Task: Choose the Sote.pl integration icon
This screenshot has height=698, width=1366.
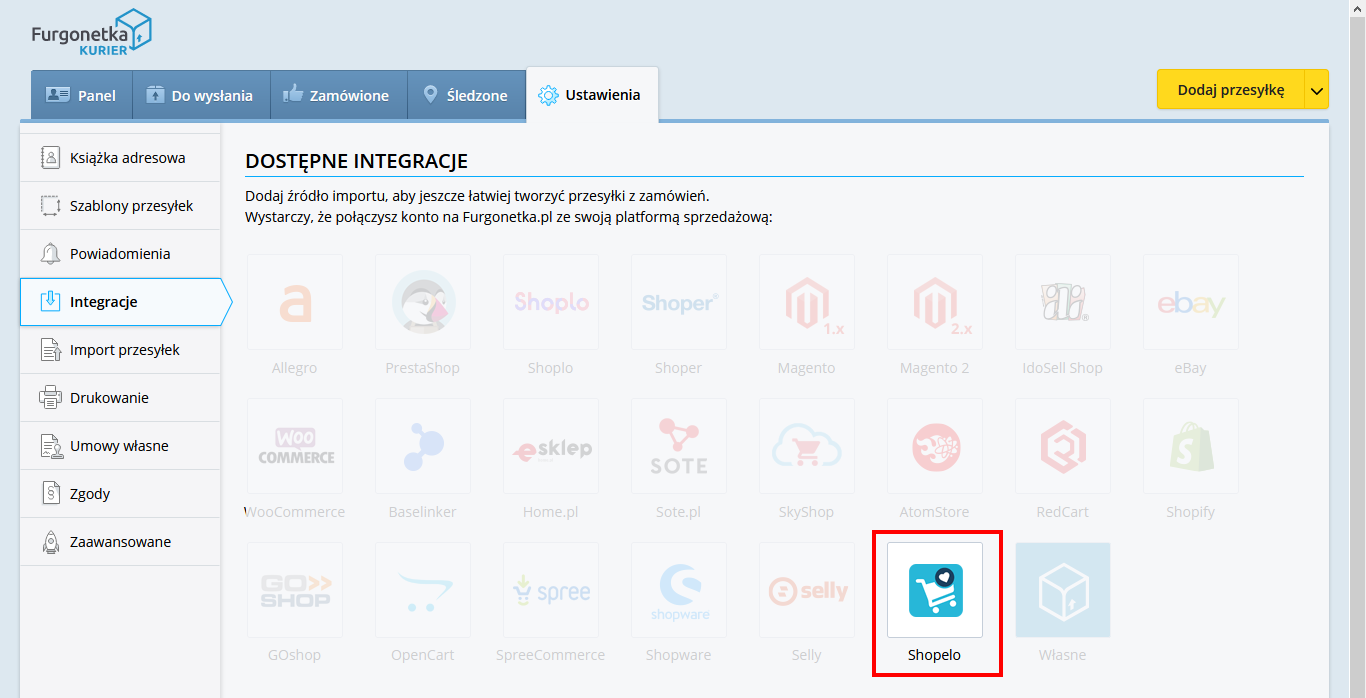Action: tap(678, 446)
